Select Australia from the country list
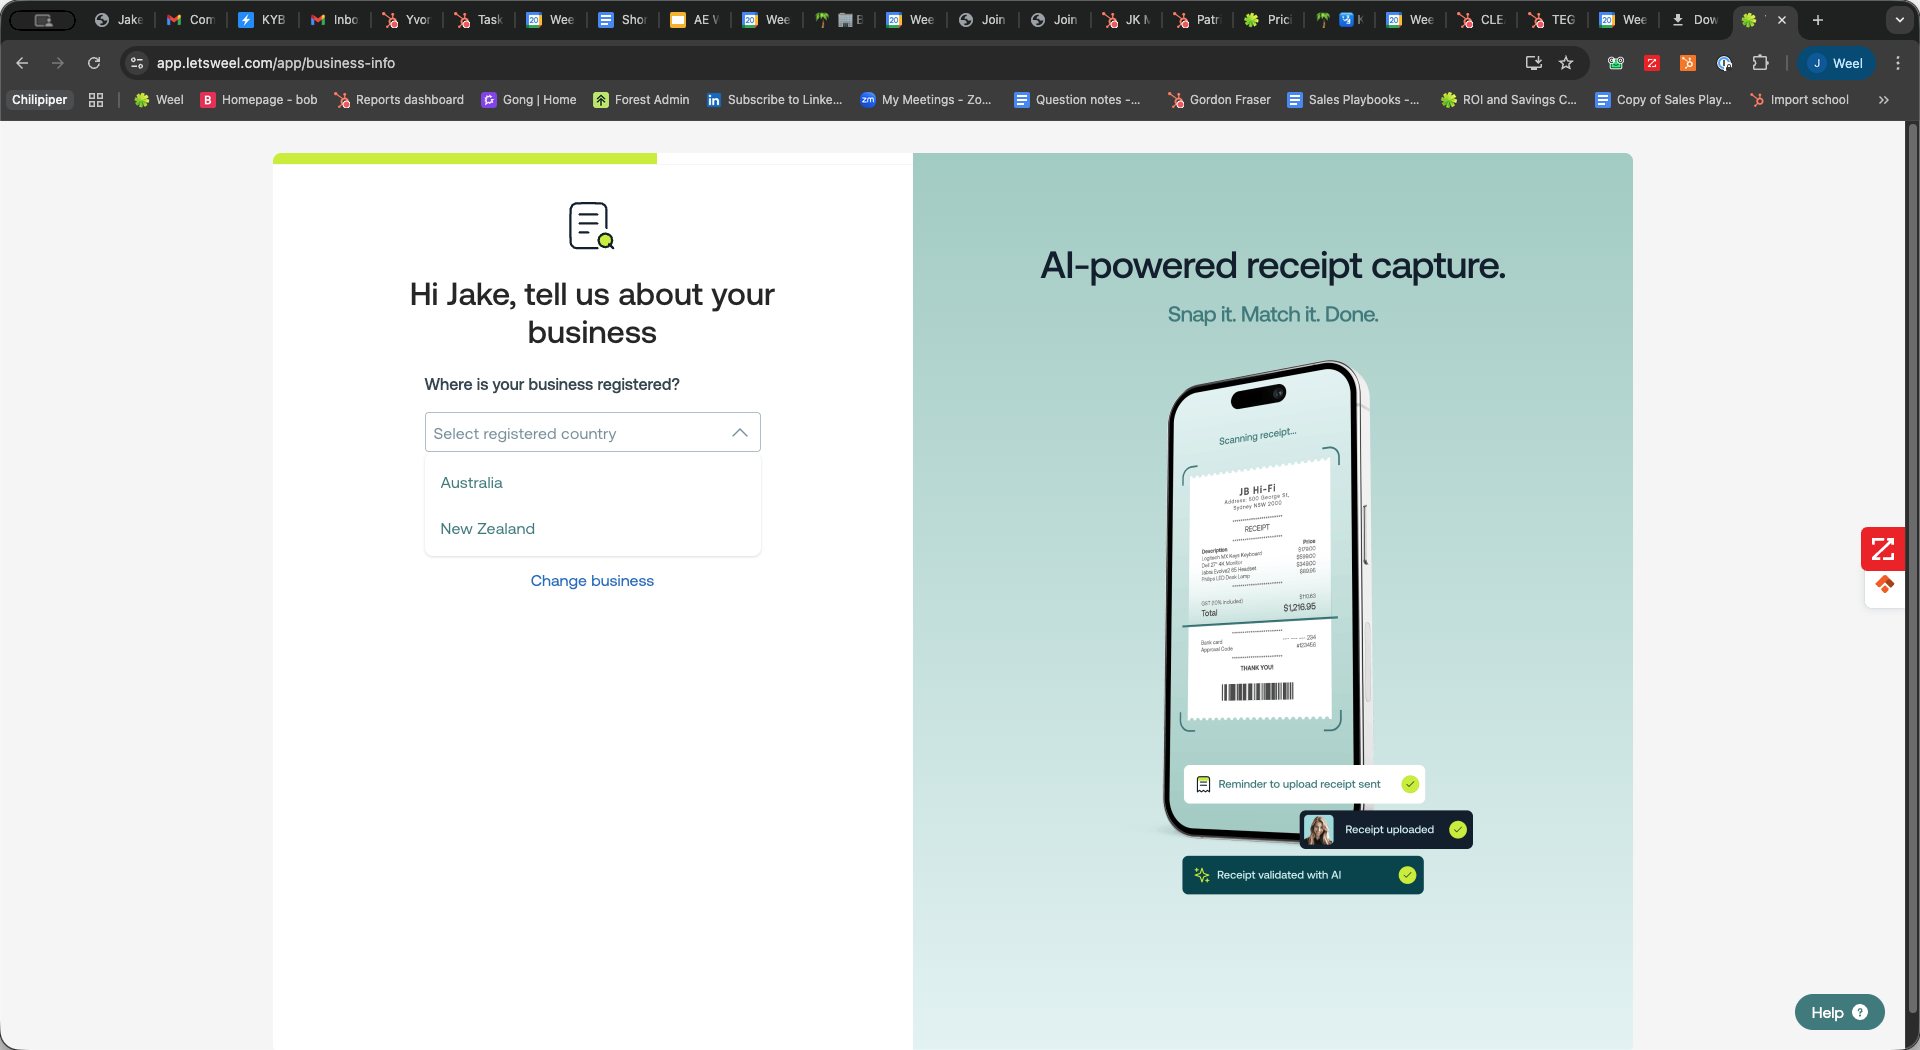This screenshot has width=1920, height=1050. pos(471,483)
